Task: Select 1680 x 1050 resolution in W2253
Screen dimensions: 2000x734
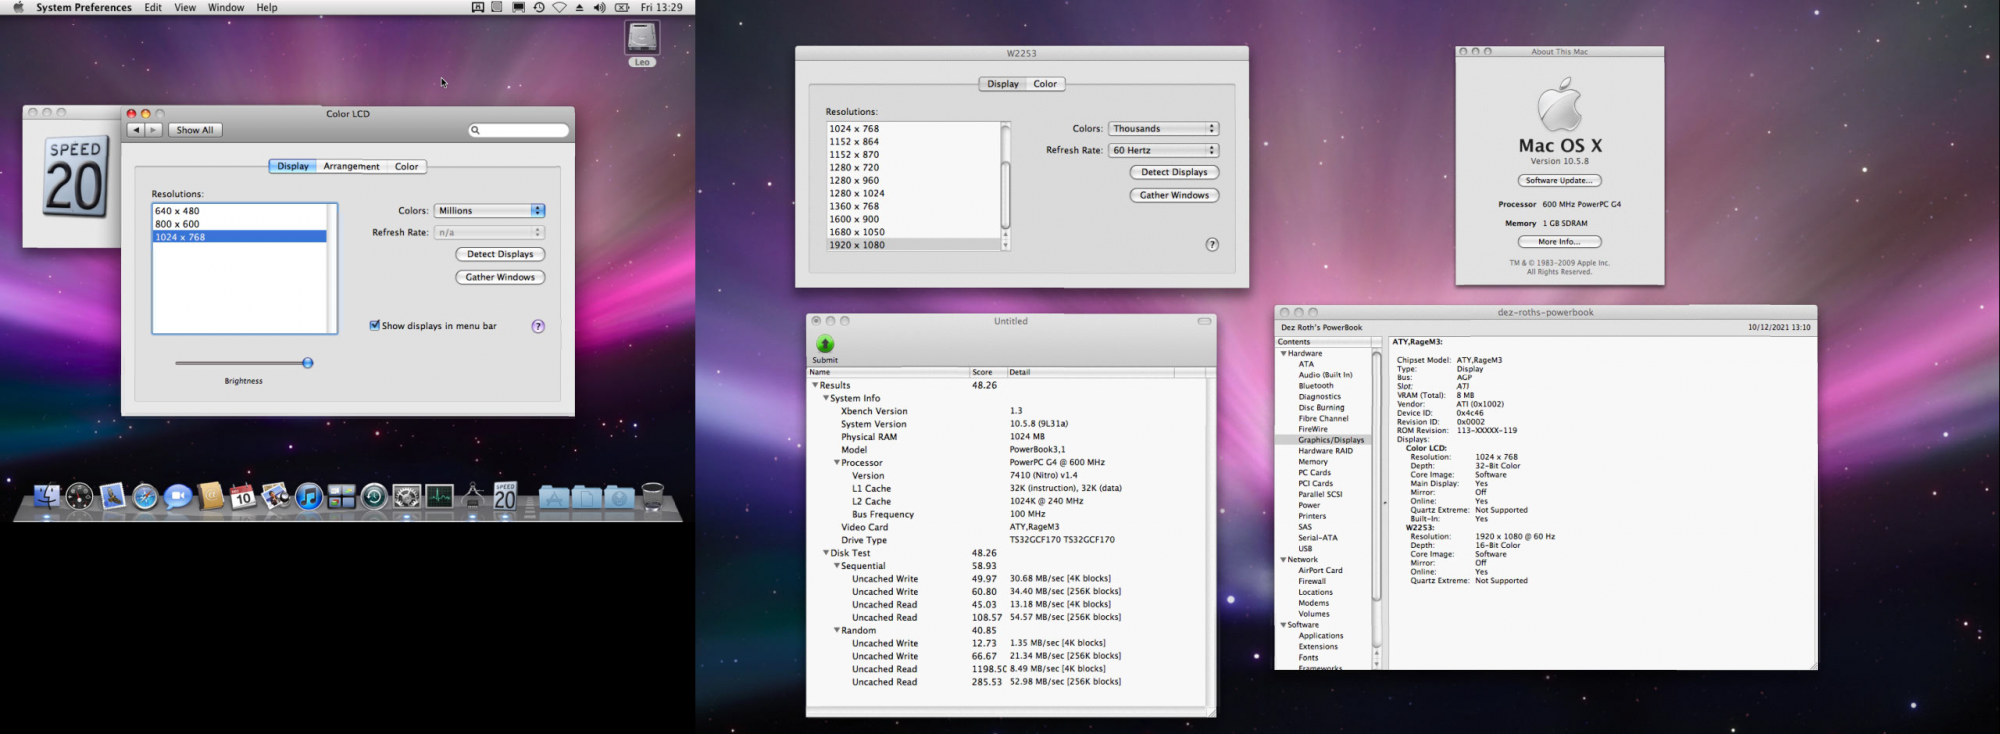Action: point(913,232)
